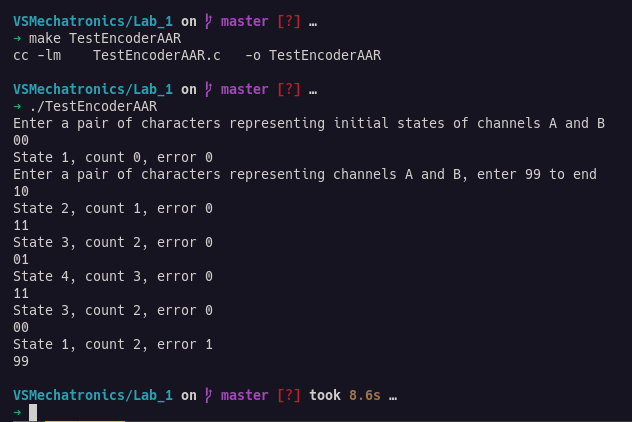Click the "[?]" git status marker in the first prompt

[x=289, y=22]
